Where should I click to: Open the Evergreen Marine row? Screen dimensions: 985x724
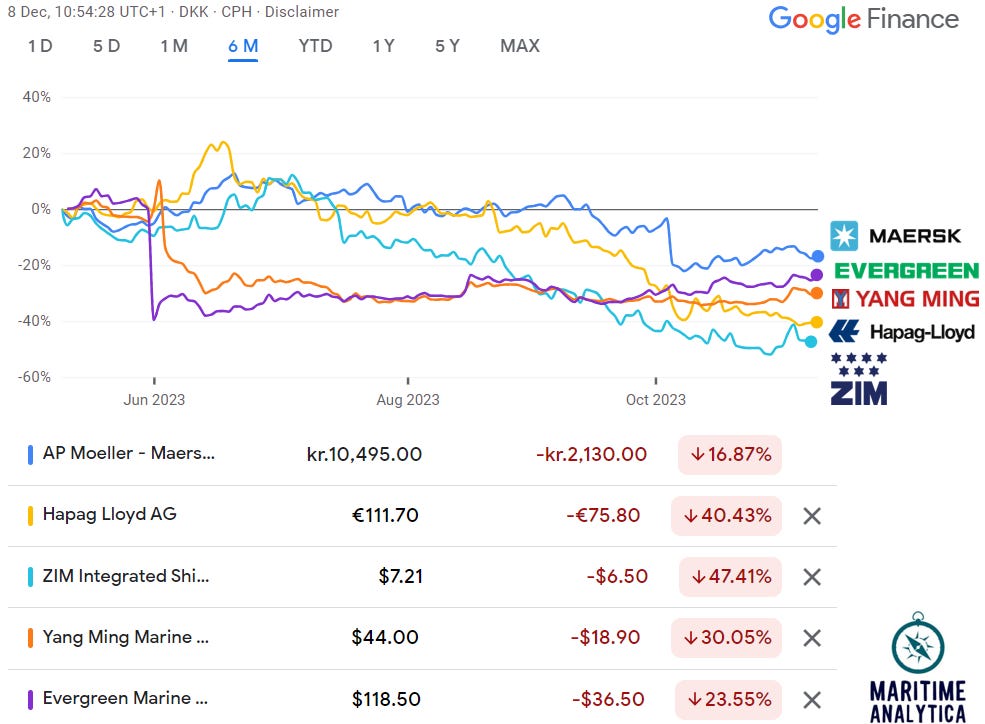(422, 699)
